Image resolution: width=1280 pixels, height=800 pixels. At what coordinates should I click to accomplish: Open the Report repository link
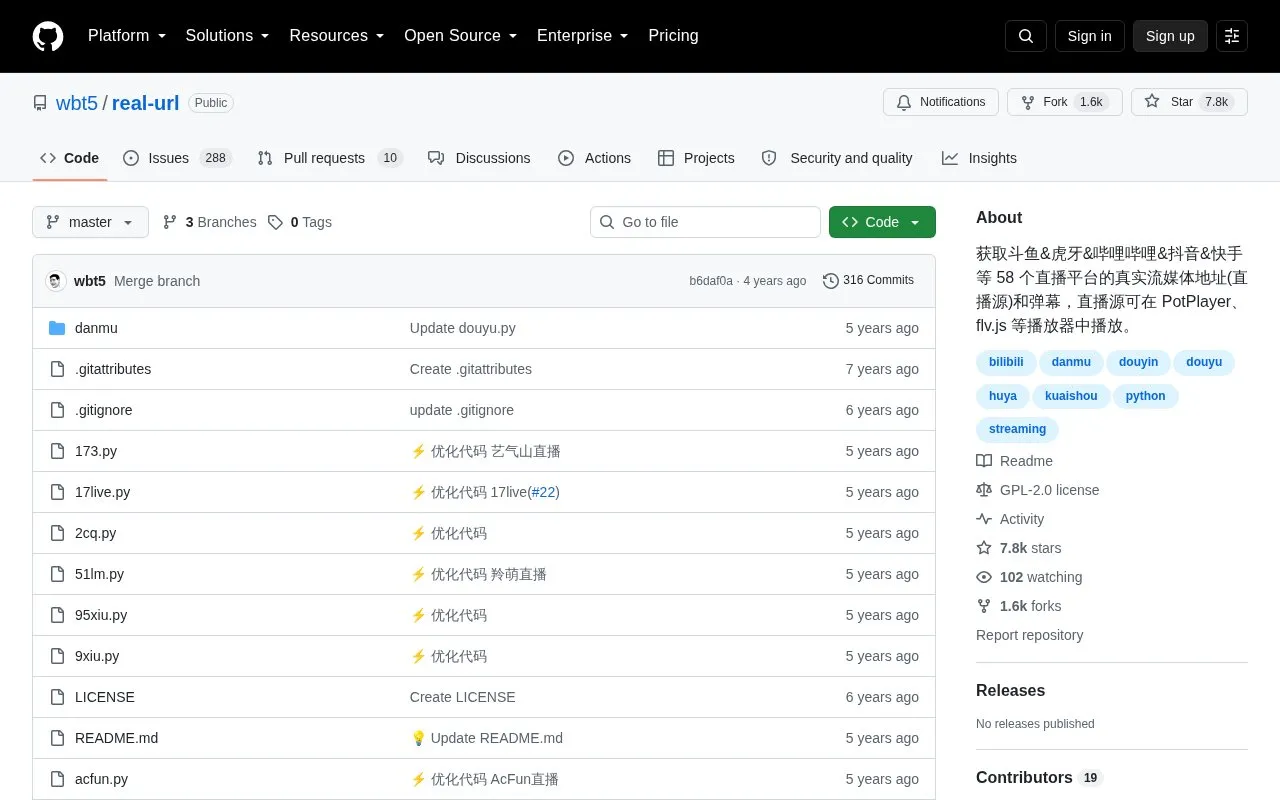[x=1029, y=635]
